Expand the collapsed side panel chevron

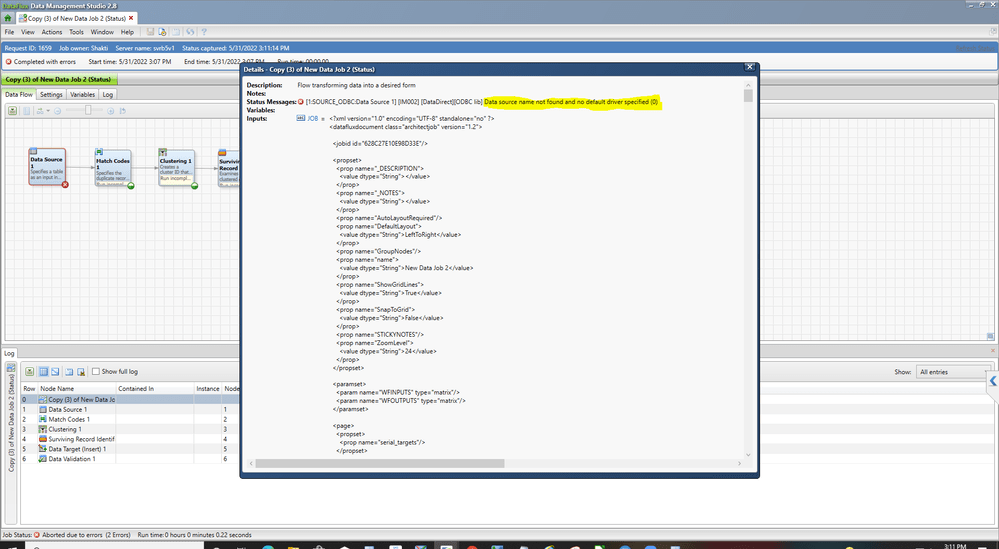pos(993,381)
